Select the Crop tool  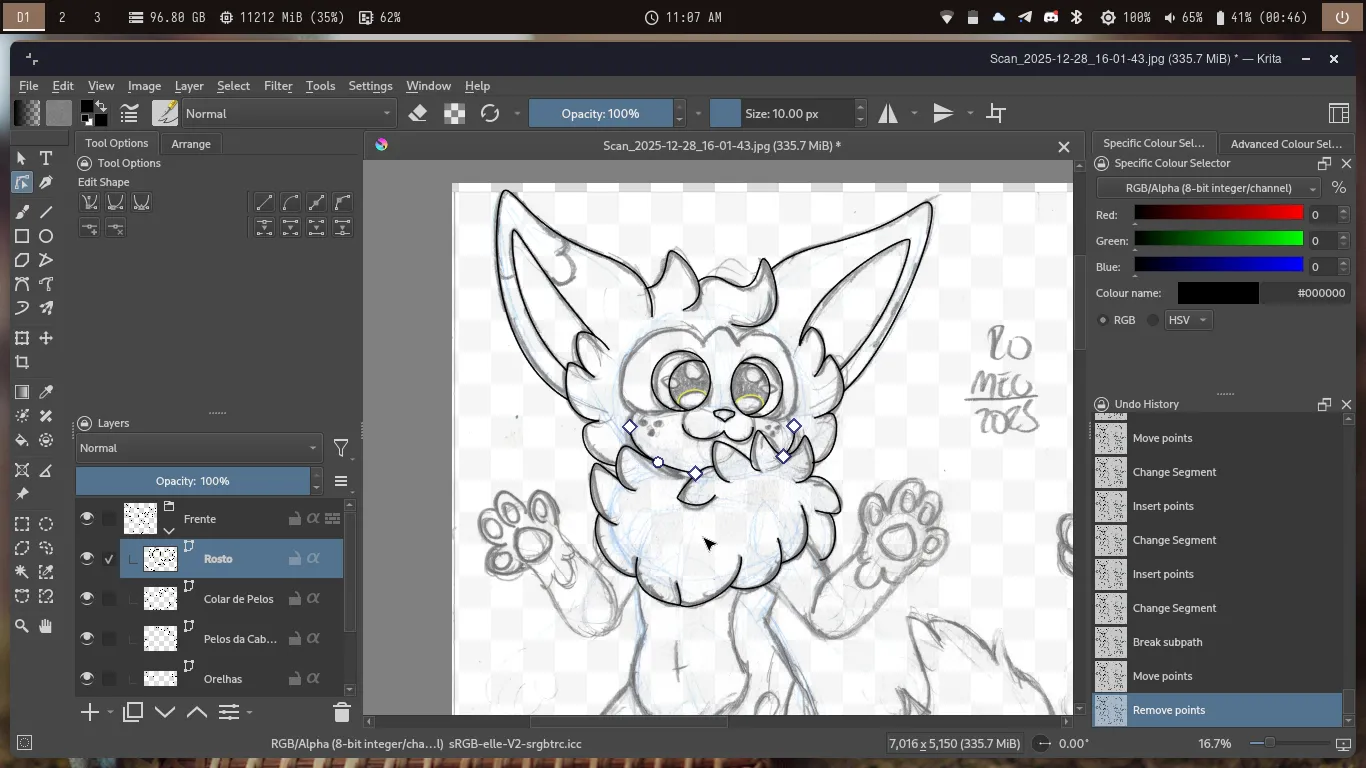click(x=22, y=363)
